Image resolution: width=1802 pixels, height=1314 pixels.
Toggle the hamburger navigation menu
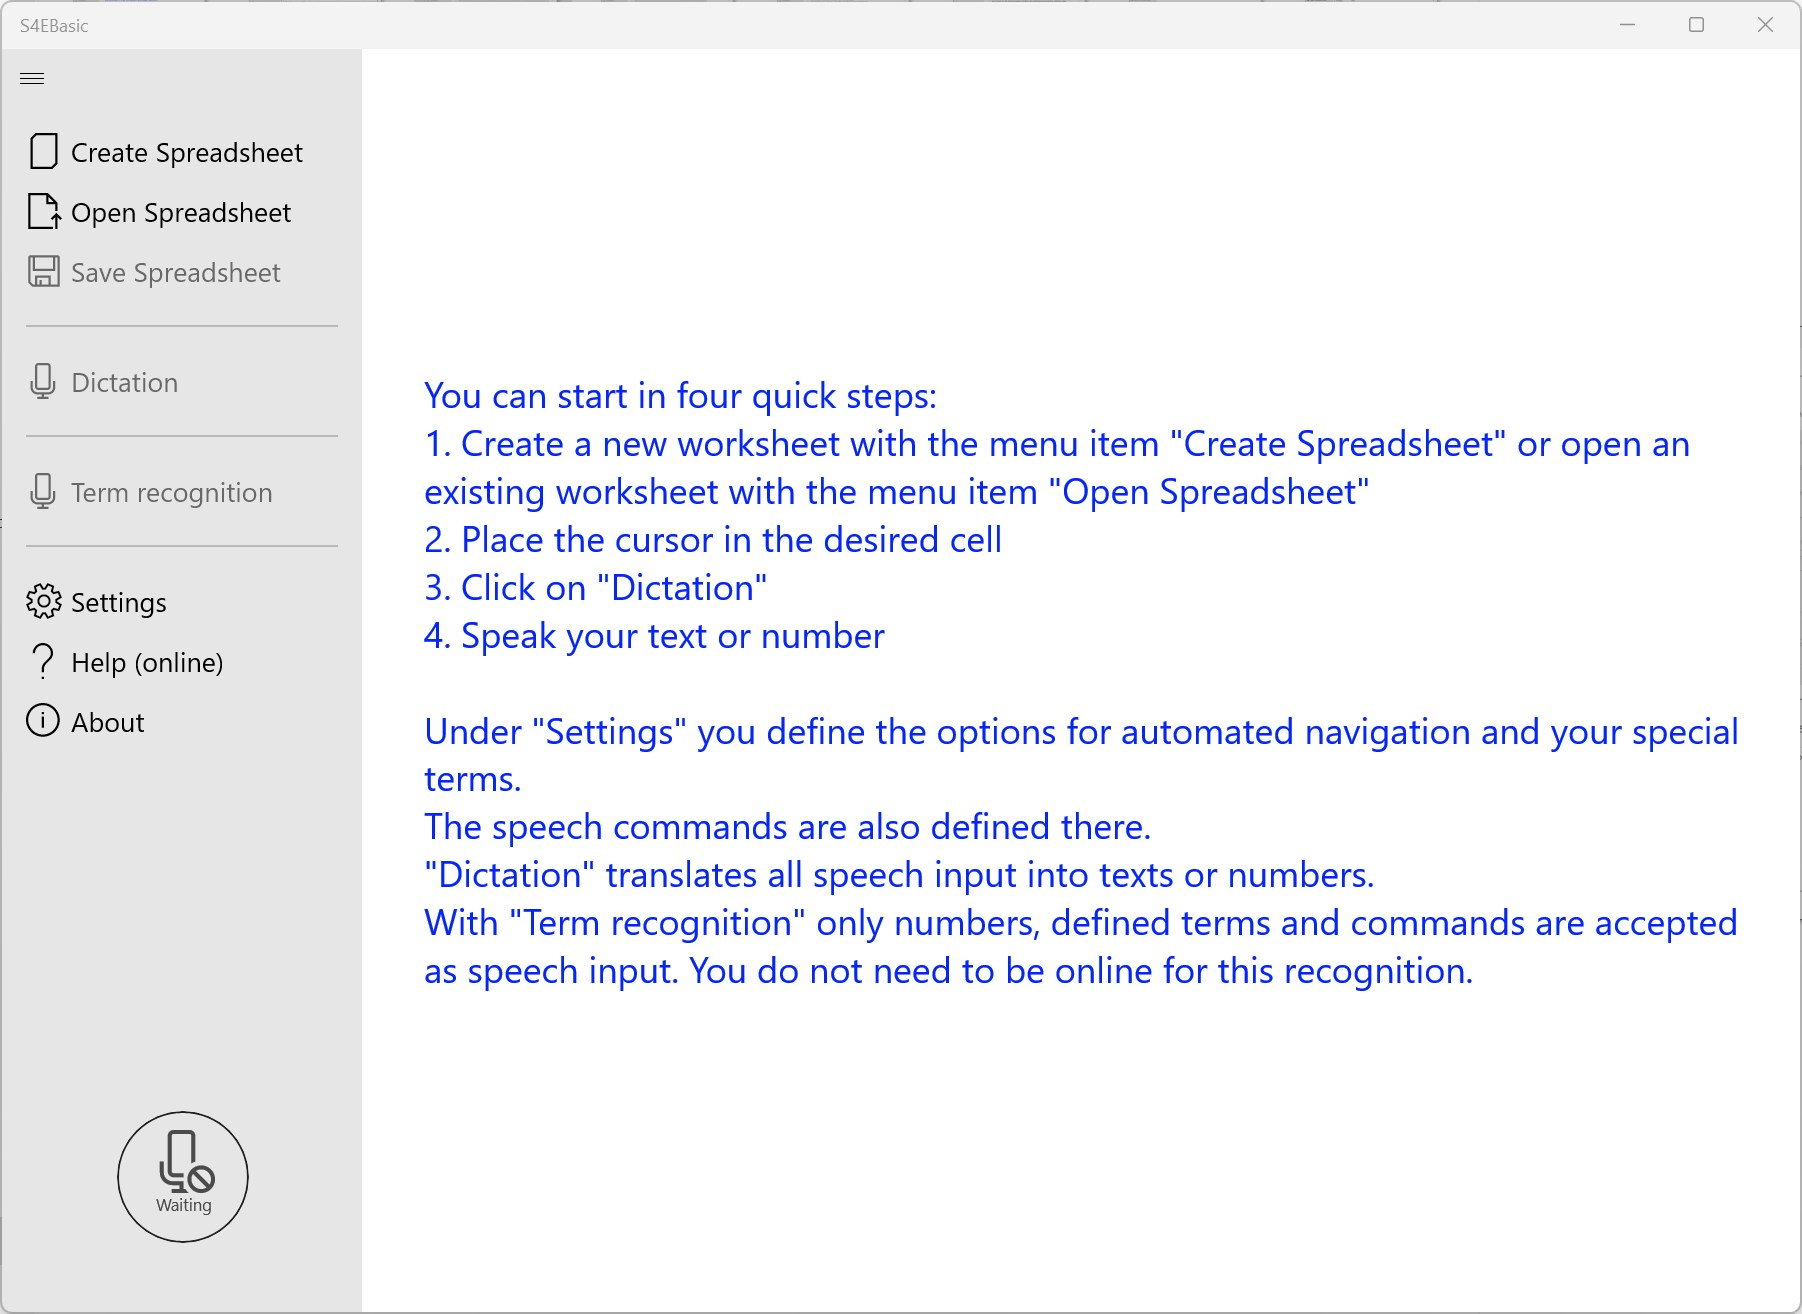pos(32,78)
